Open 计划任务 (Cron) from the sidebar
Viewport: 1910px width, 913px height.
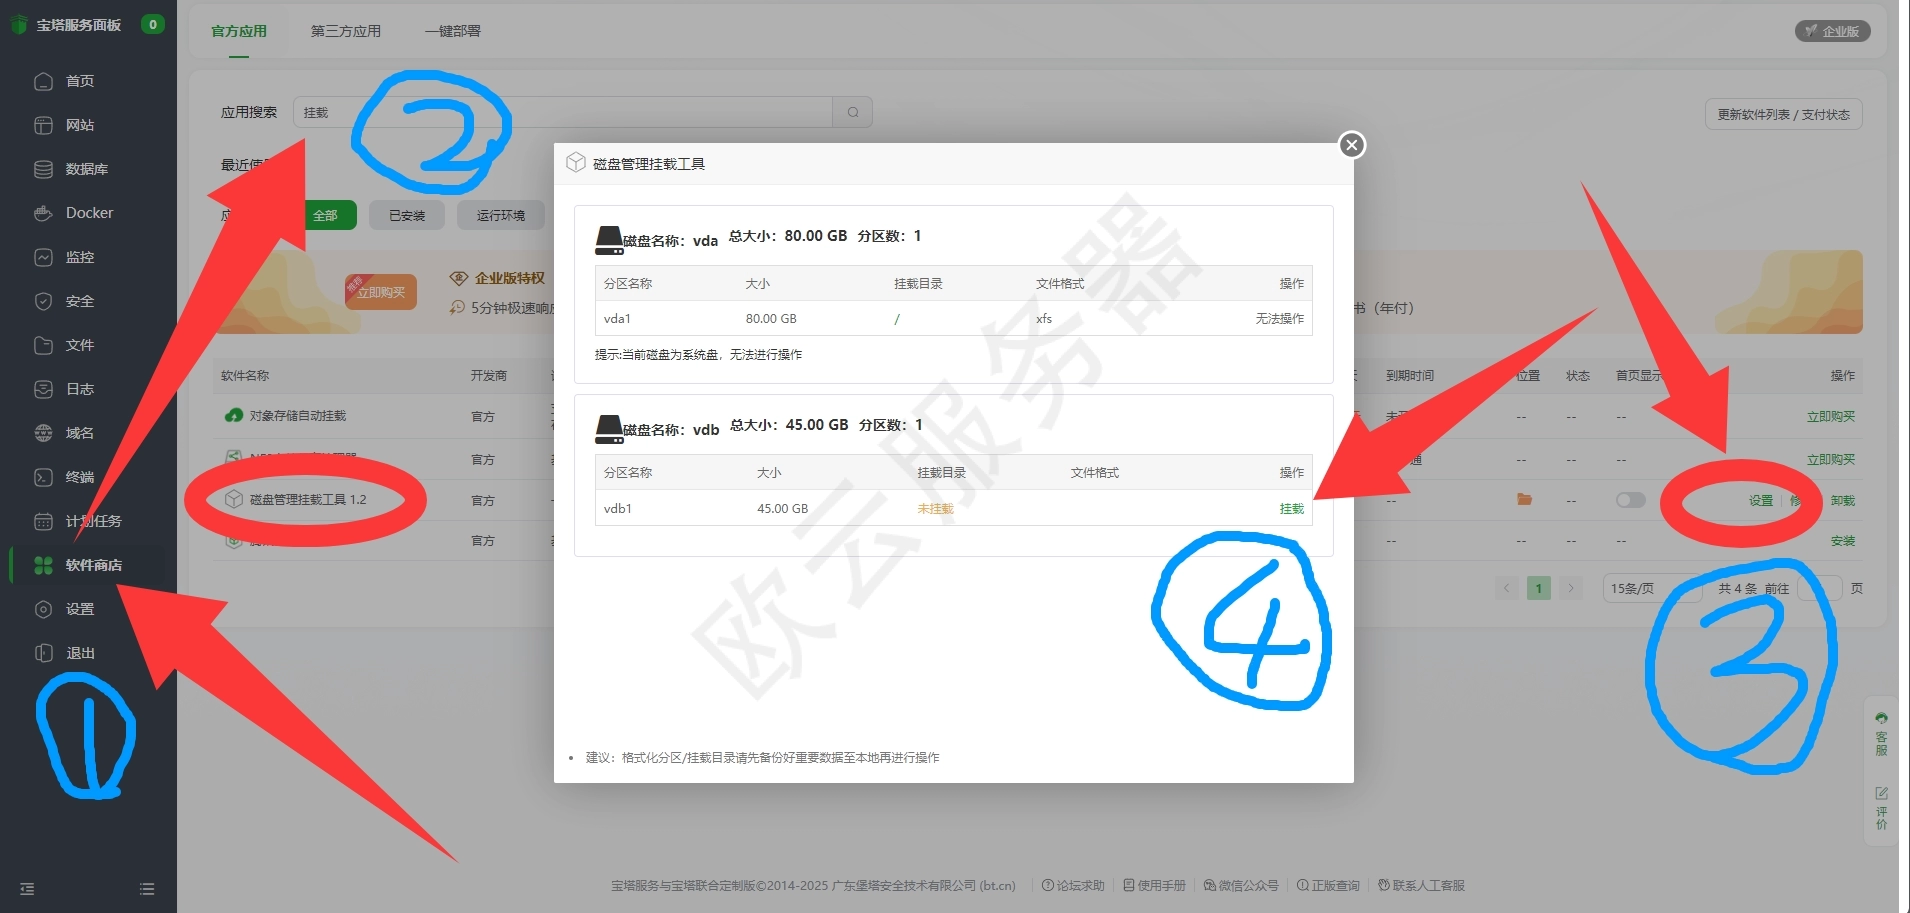(x=88, y=520)
